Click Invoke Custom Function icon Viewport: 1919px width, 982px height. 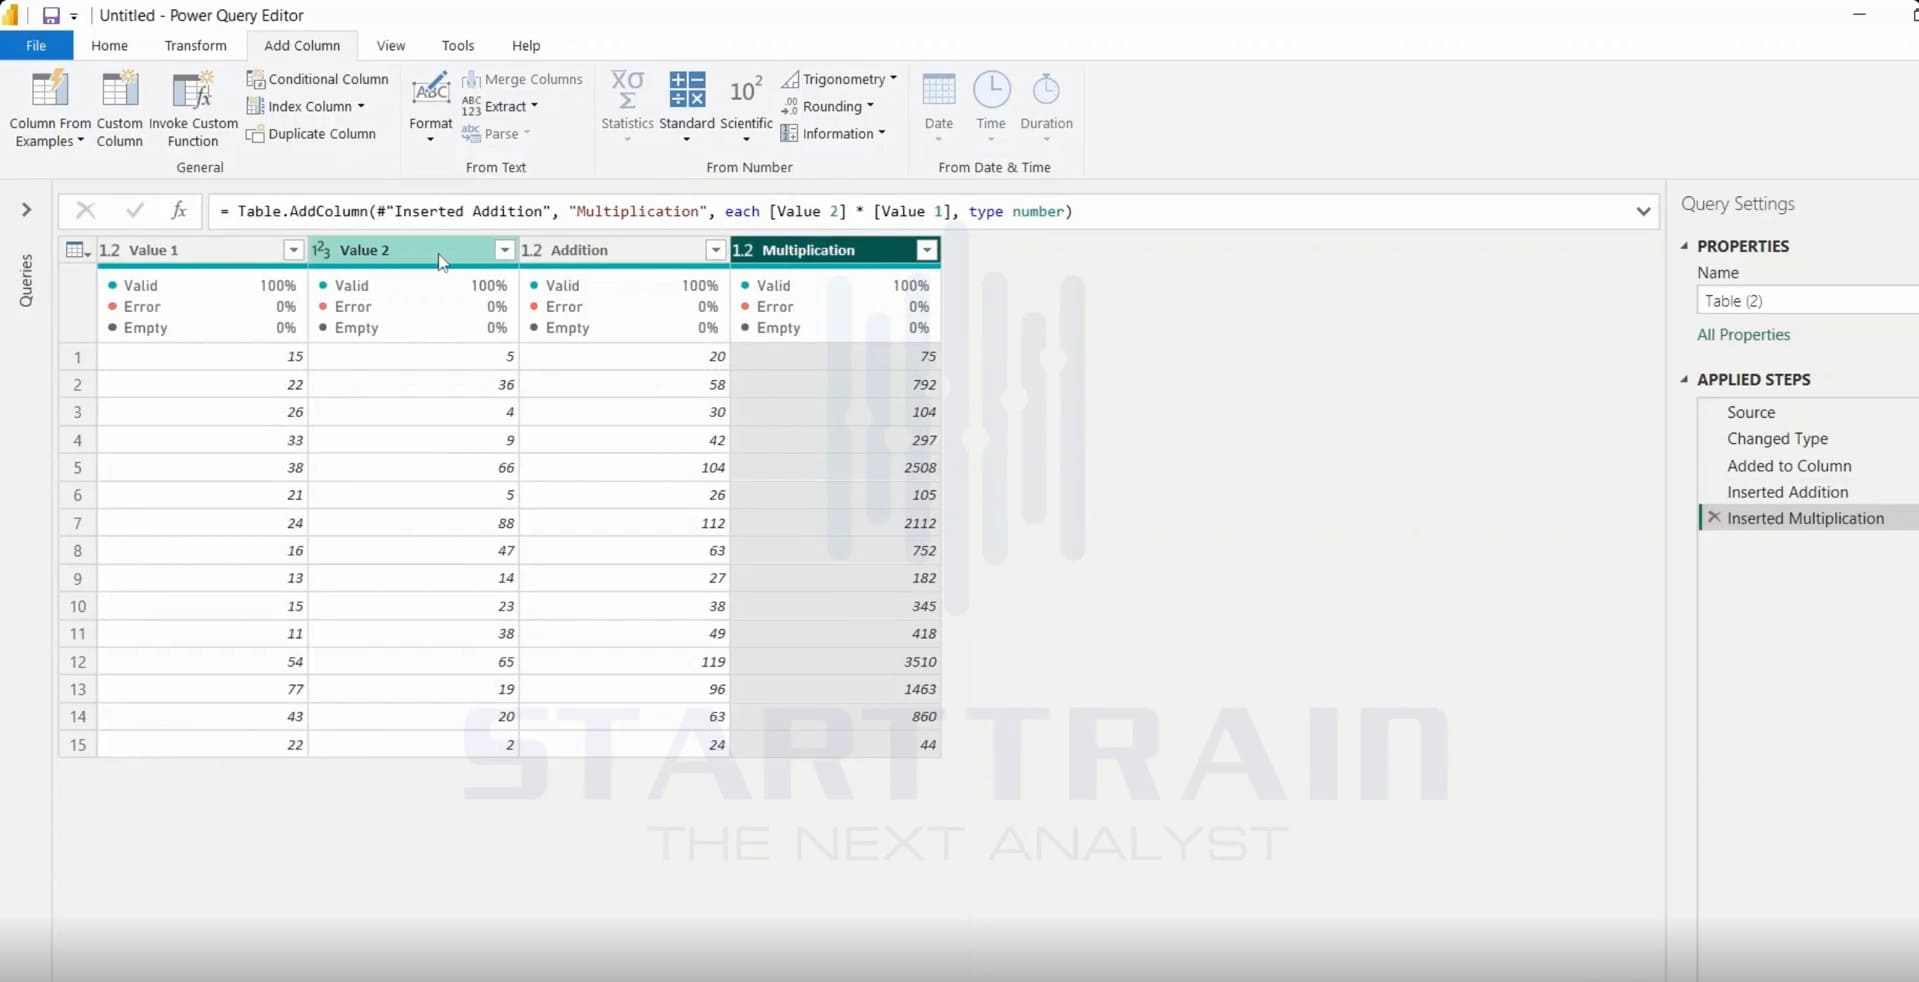click(192, 90)
